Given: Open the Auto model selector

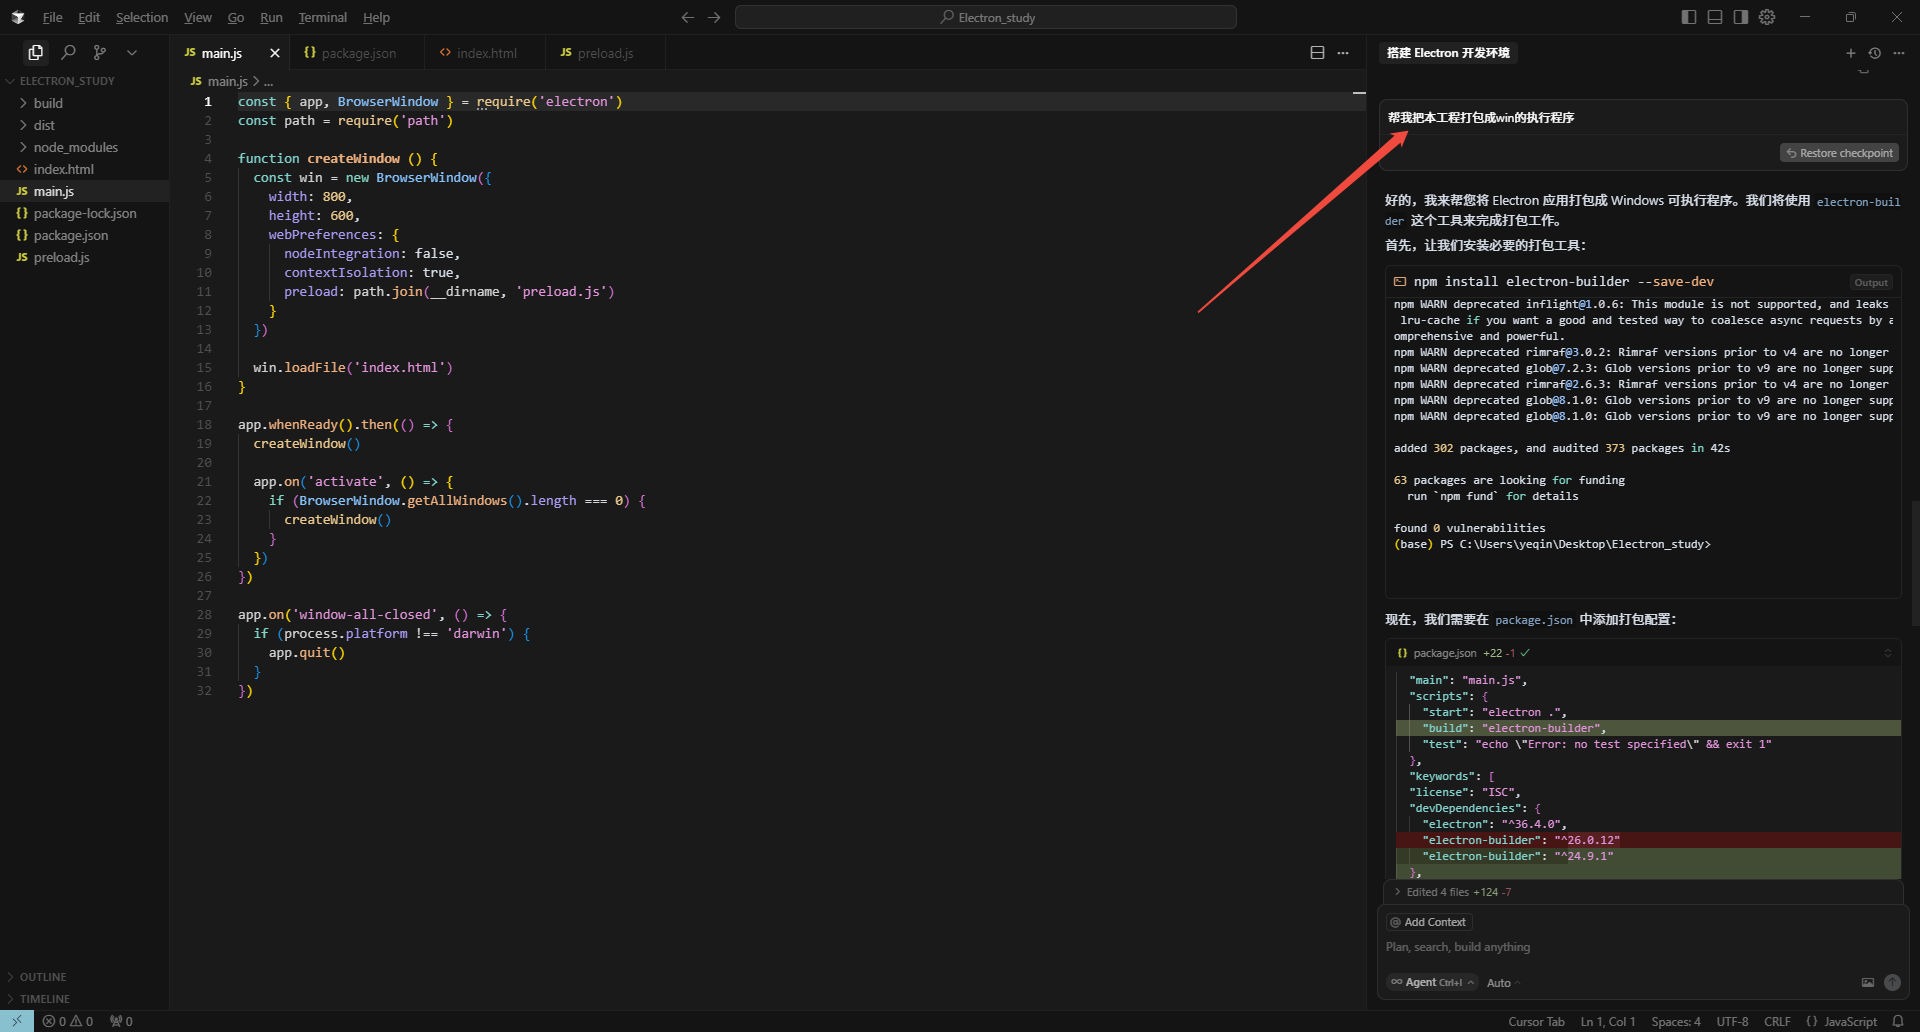Looking at the screenshot, I should [x=1502, y=983].
